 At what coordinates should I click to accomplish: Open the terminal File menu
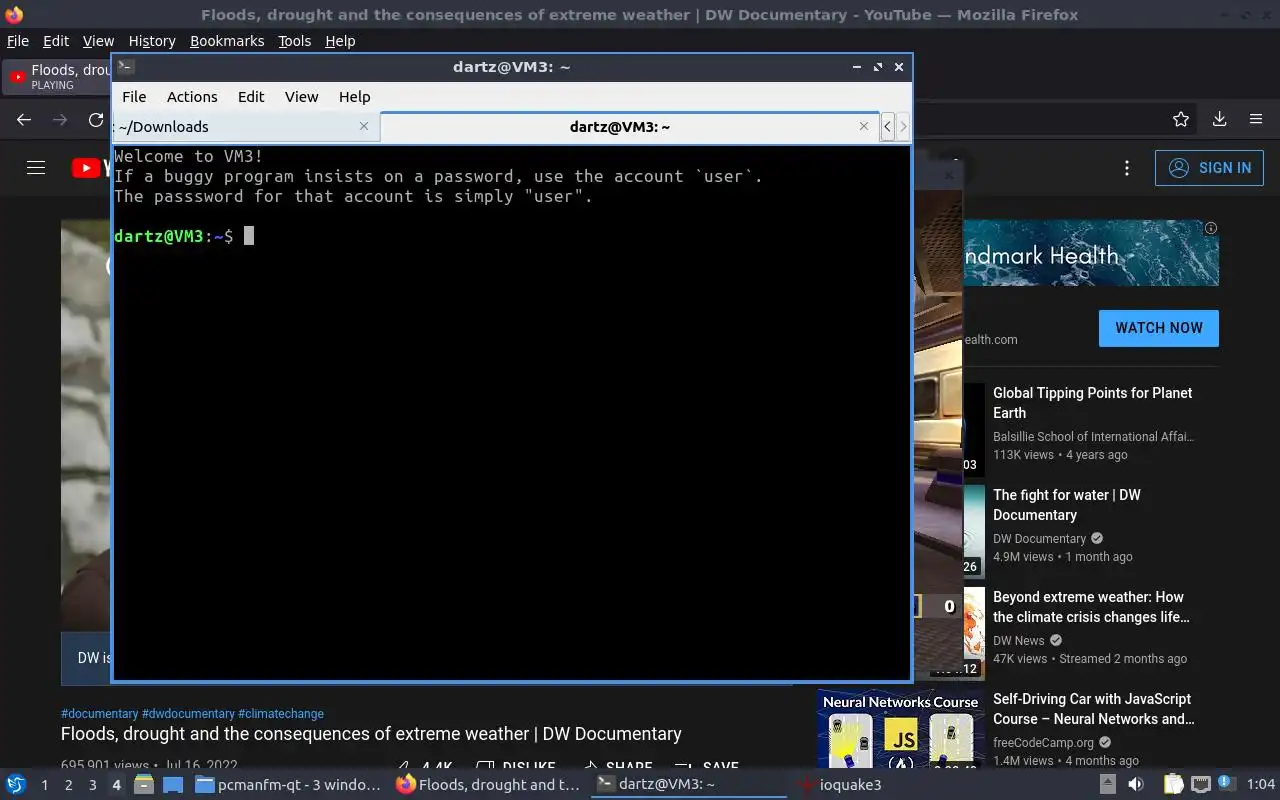pyautogui.click(x=134, y=97)
